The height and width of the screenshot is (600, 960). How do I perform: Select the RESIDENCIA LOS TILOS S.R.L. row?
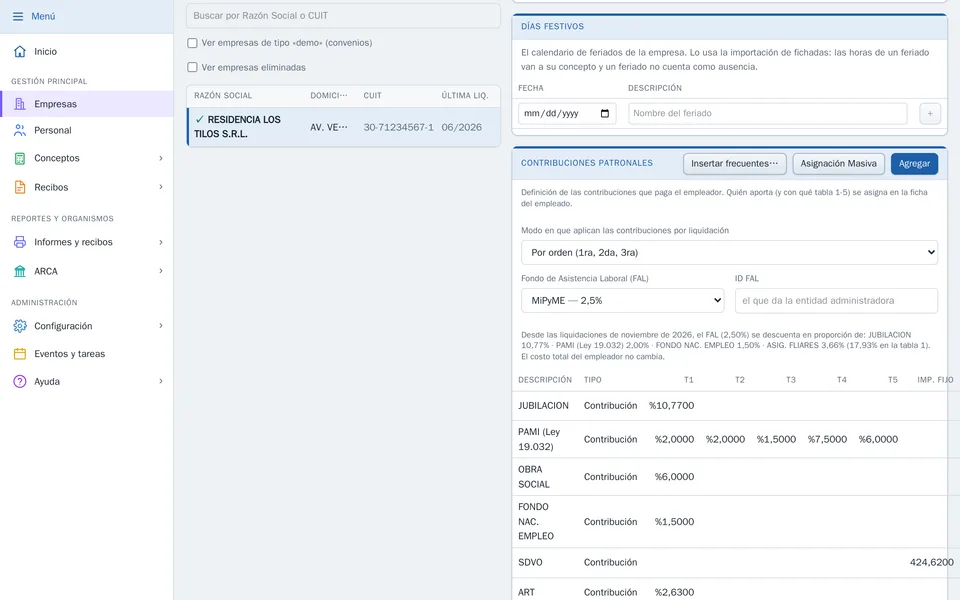(343, 127)
